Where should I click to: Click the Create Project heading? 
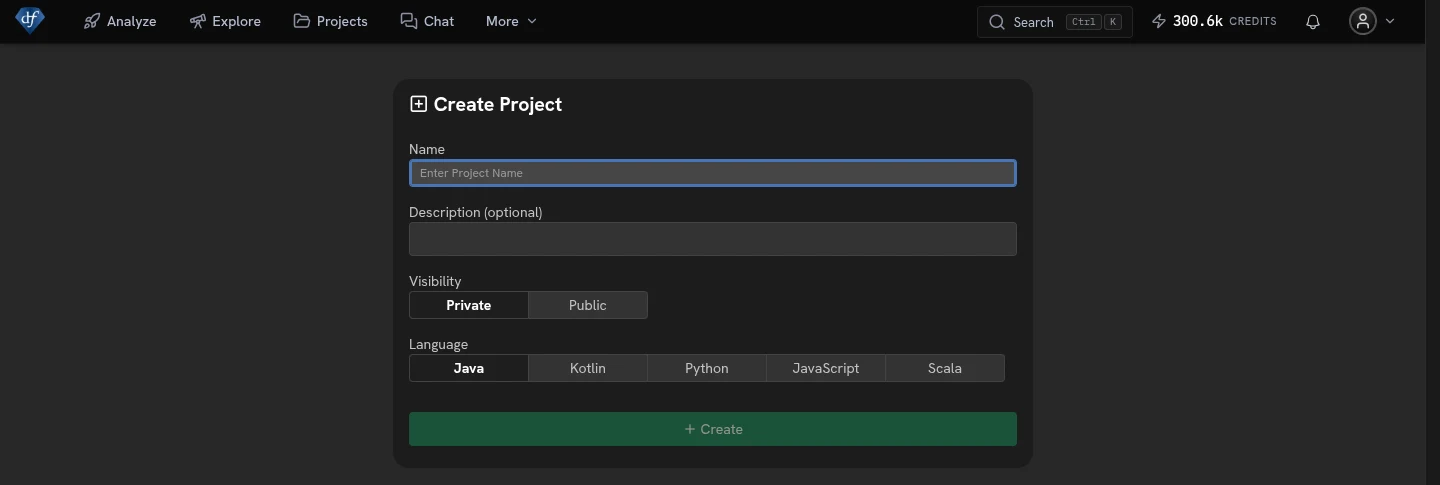498,104
